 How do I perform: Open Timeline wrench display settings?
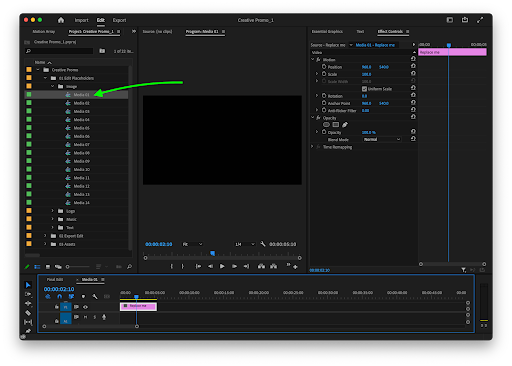95,296
